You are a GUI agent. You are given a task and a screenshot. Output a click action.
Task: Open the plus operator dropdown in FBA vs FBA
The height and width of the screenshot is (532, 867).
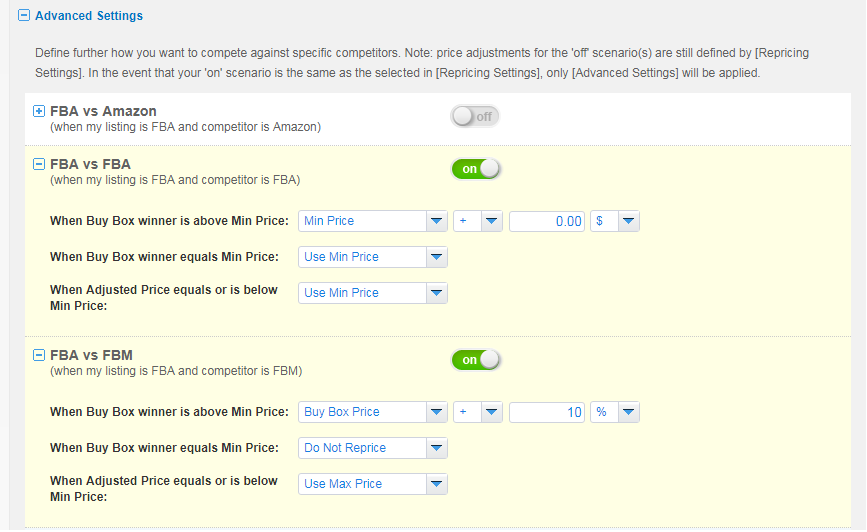(478, 221)
